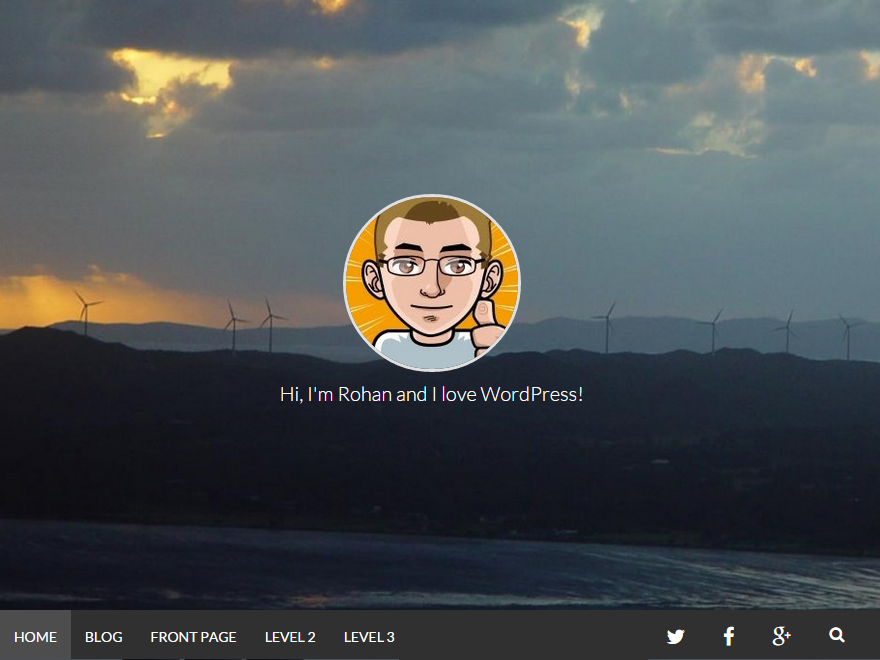
Task: Open the BLOG page from navigation
Action: tap(104, 636)
